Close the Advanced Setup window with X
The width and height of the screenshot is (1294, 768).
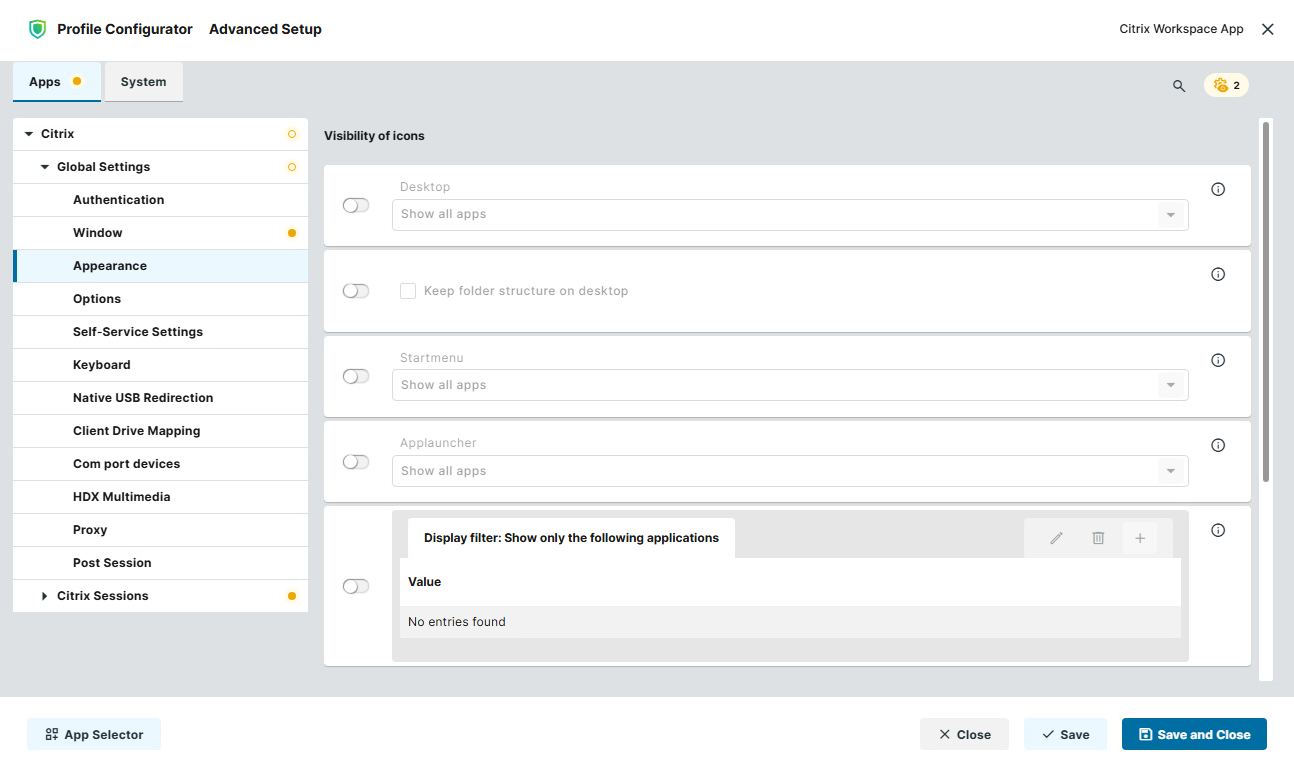point(1268,29)
